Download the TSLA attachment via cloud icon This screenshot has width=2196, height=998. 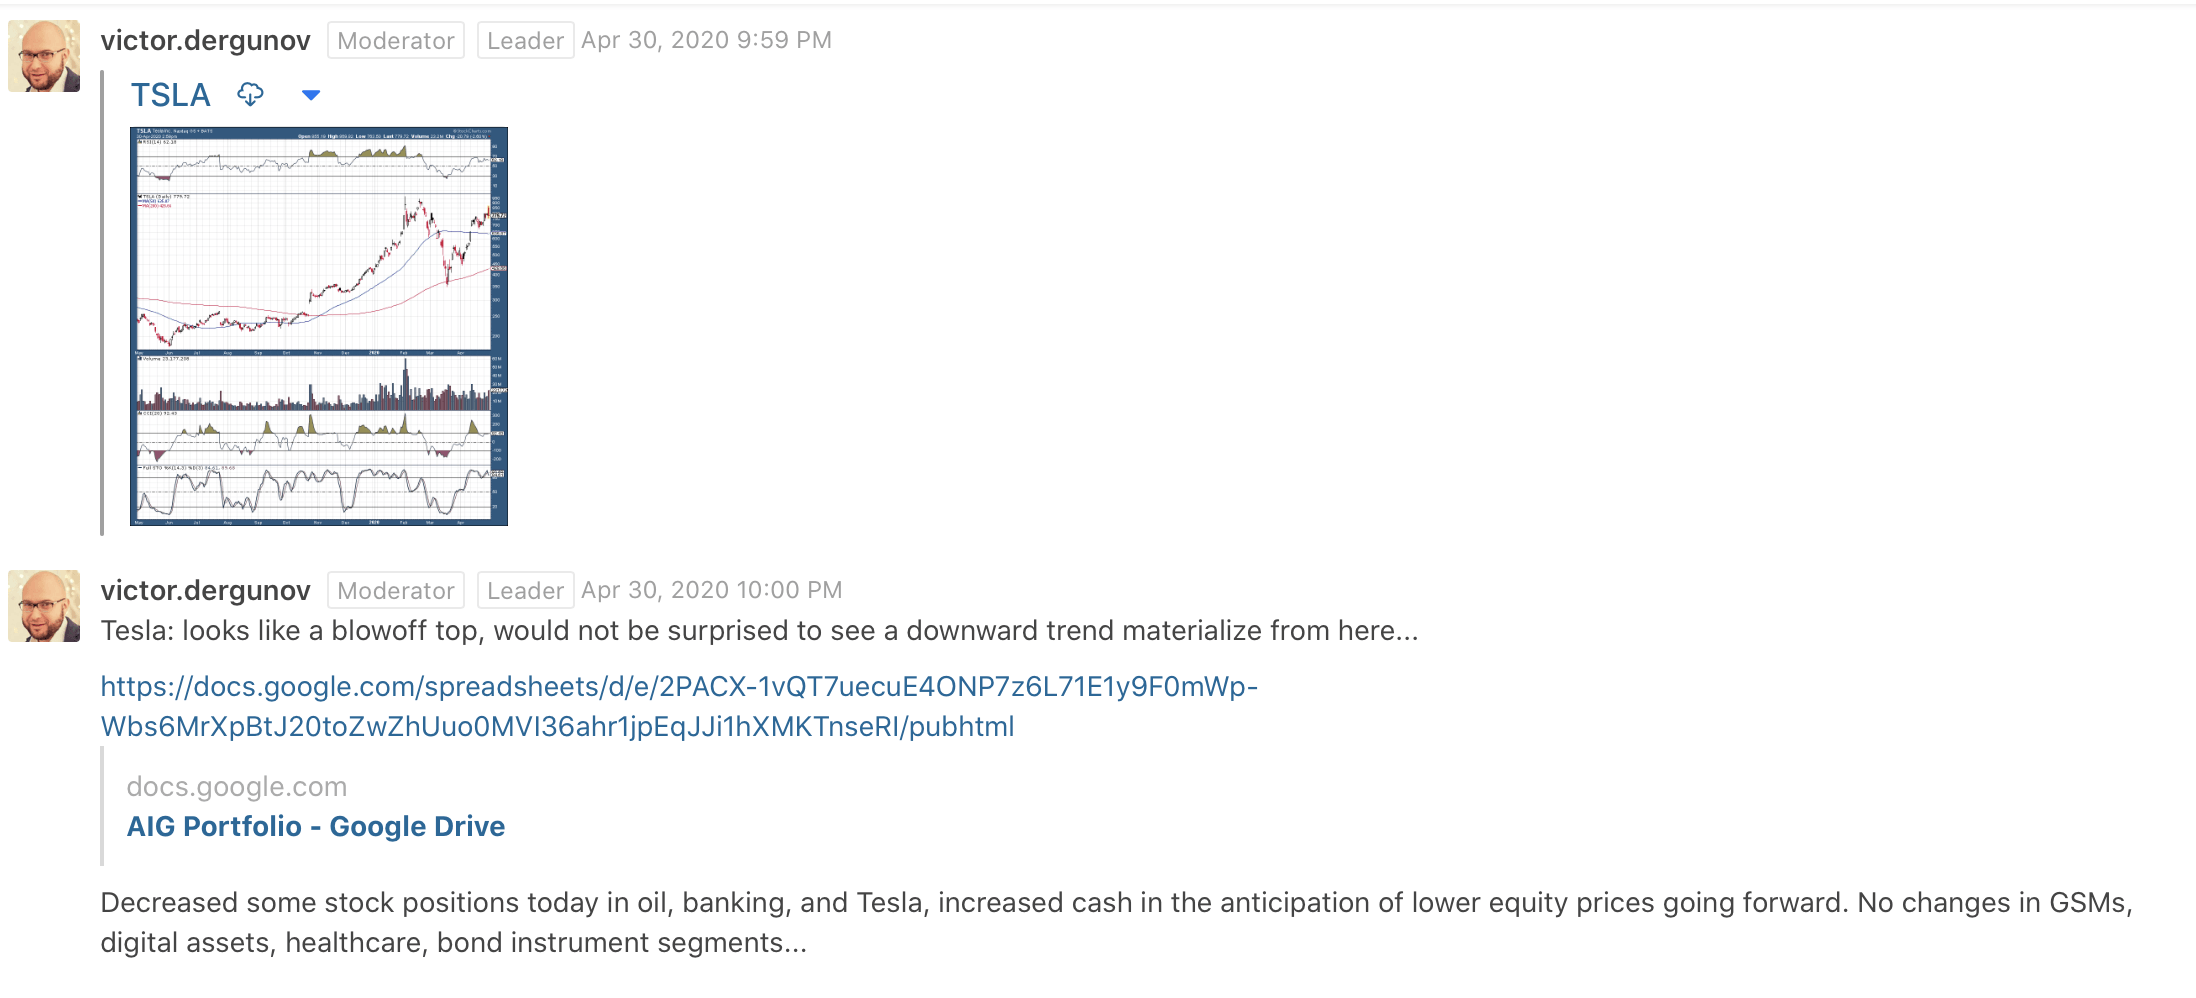pos(250,95)
